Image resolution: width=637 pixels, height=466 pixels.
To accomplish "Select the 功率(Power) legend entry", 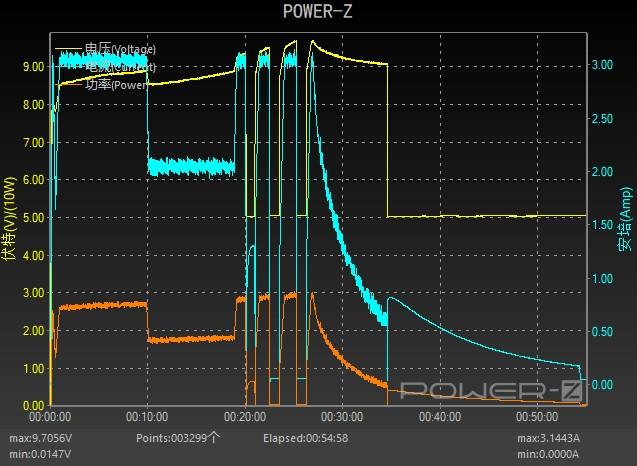I will 102,85.
